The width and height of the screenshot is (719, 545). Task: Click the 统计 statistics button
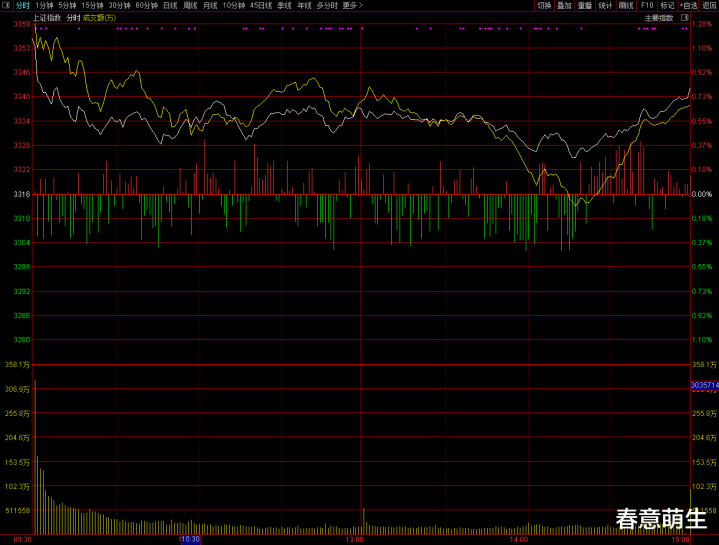coord(605,6)
